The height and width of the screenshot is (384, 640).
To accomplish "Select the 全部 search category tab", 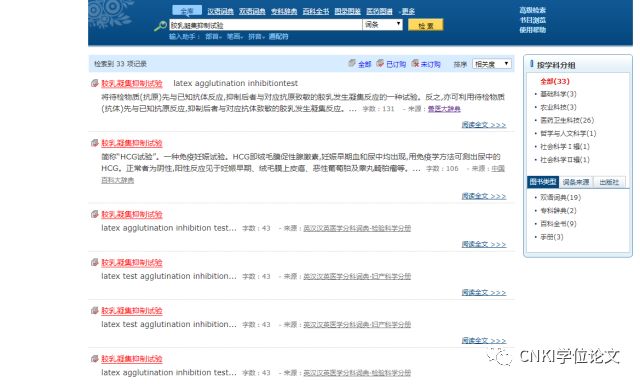I will (x=187, y=11).
